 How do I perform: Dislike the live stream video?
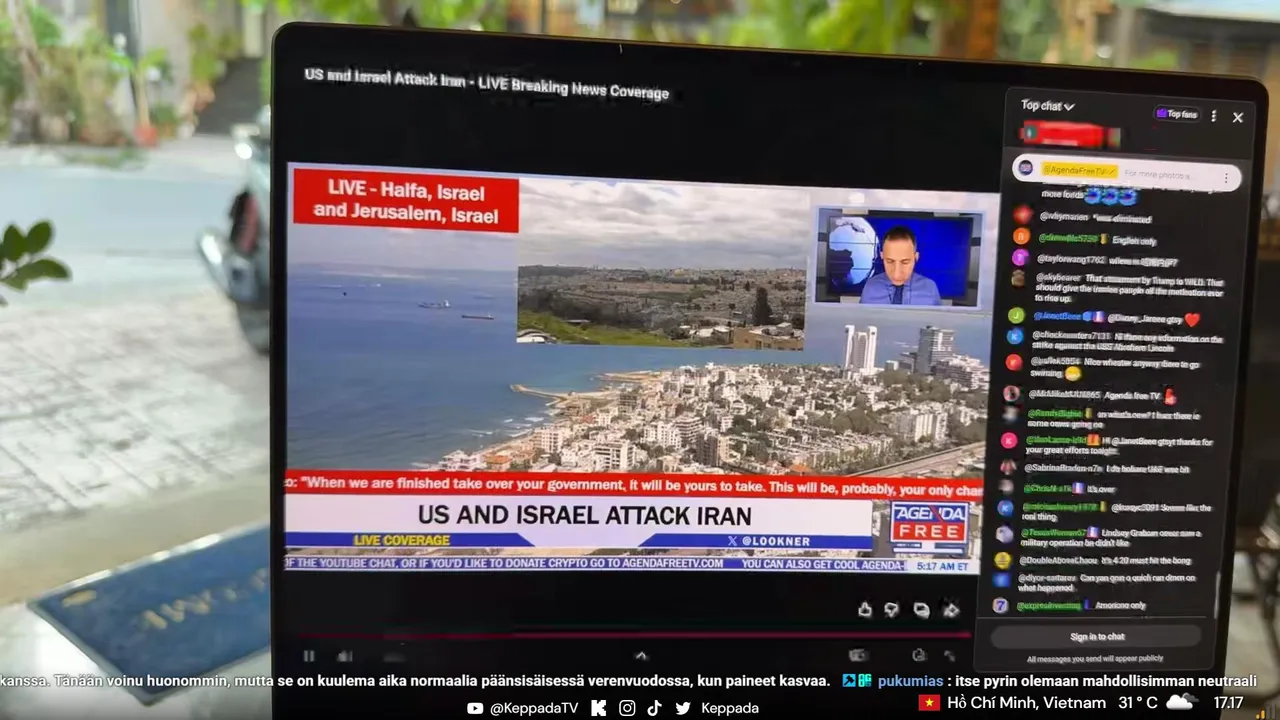pos(891,610)
